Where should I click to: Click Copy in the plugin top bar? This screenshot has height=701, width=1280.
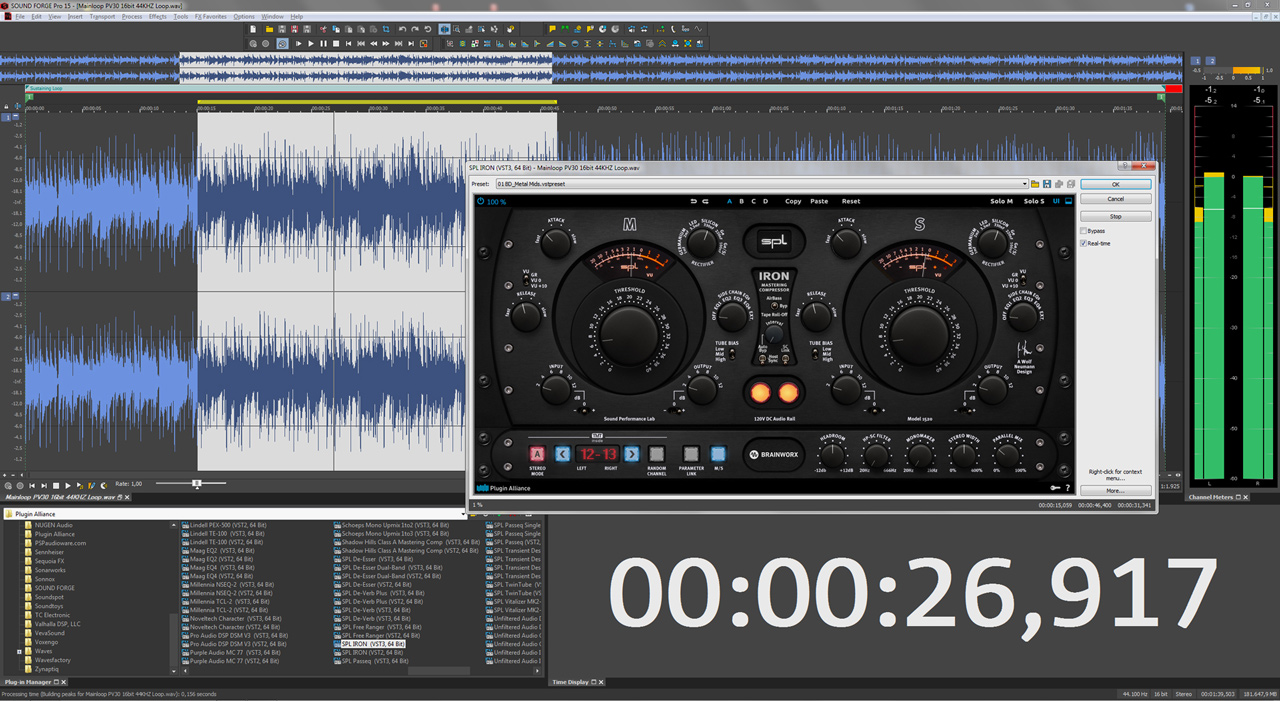(x=793, y=201)
